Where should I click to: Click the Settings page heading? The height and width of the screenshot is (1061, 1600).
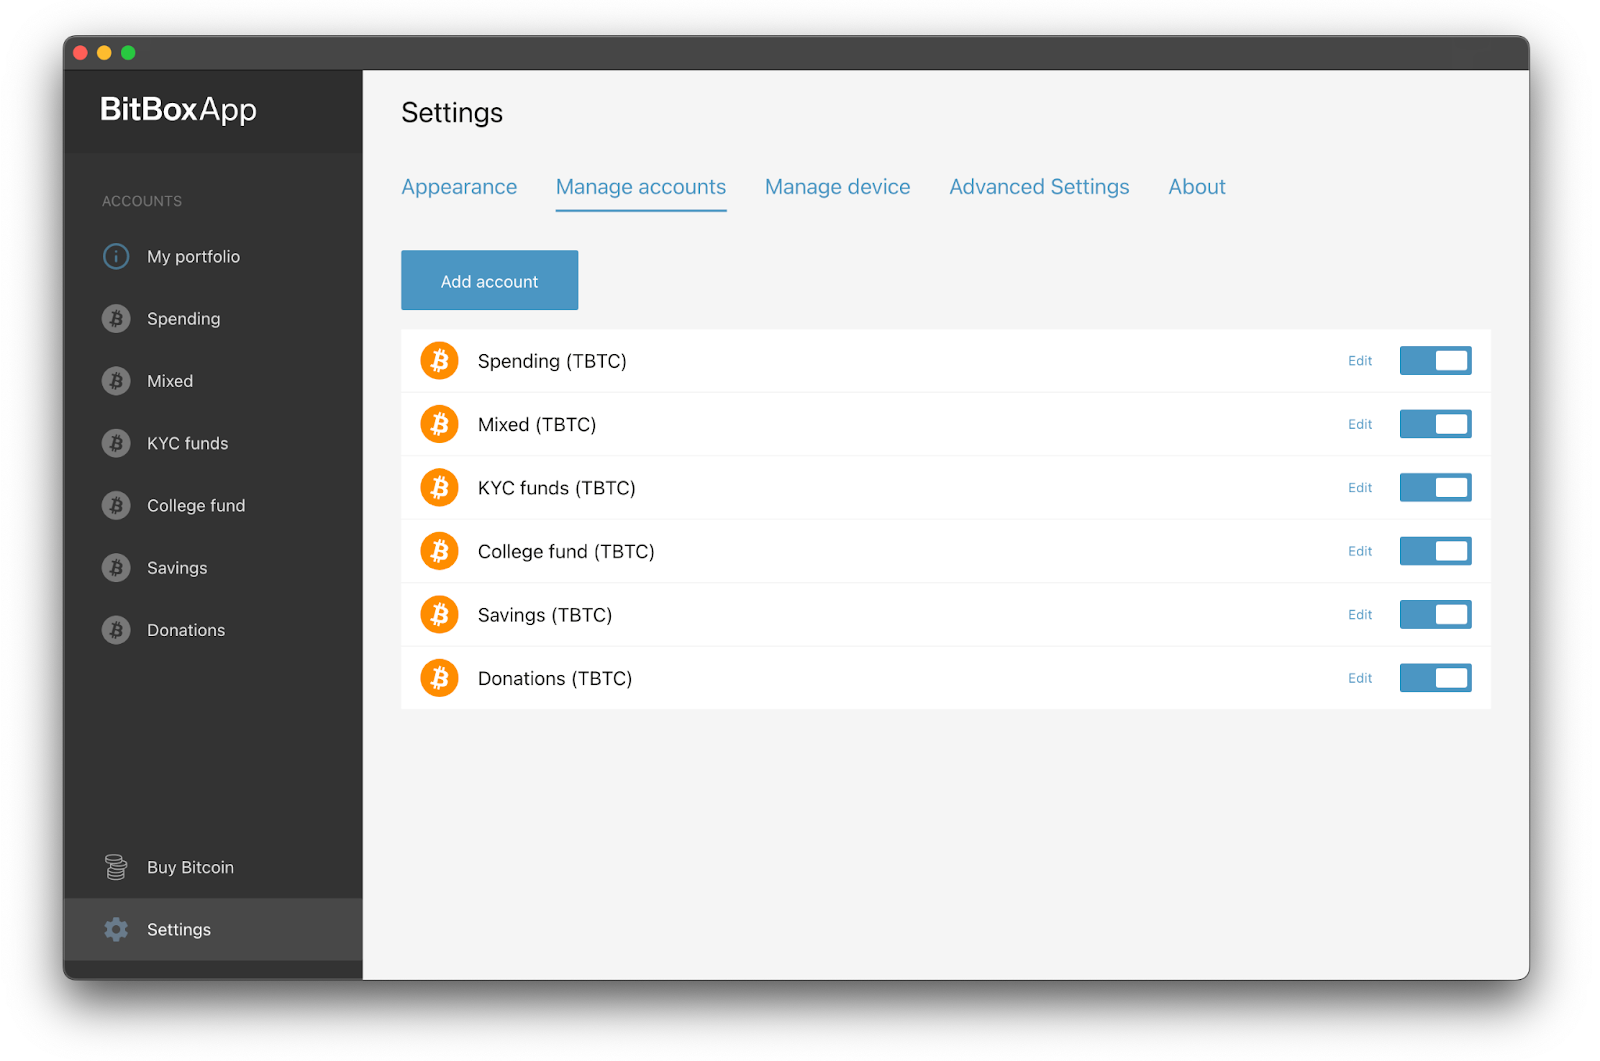tap(452, 113)
